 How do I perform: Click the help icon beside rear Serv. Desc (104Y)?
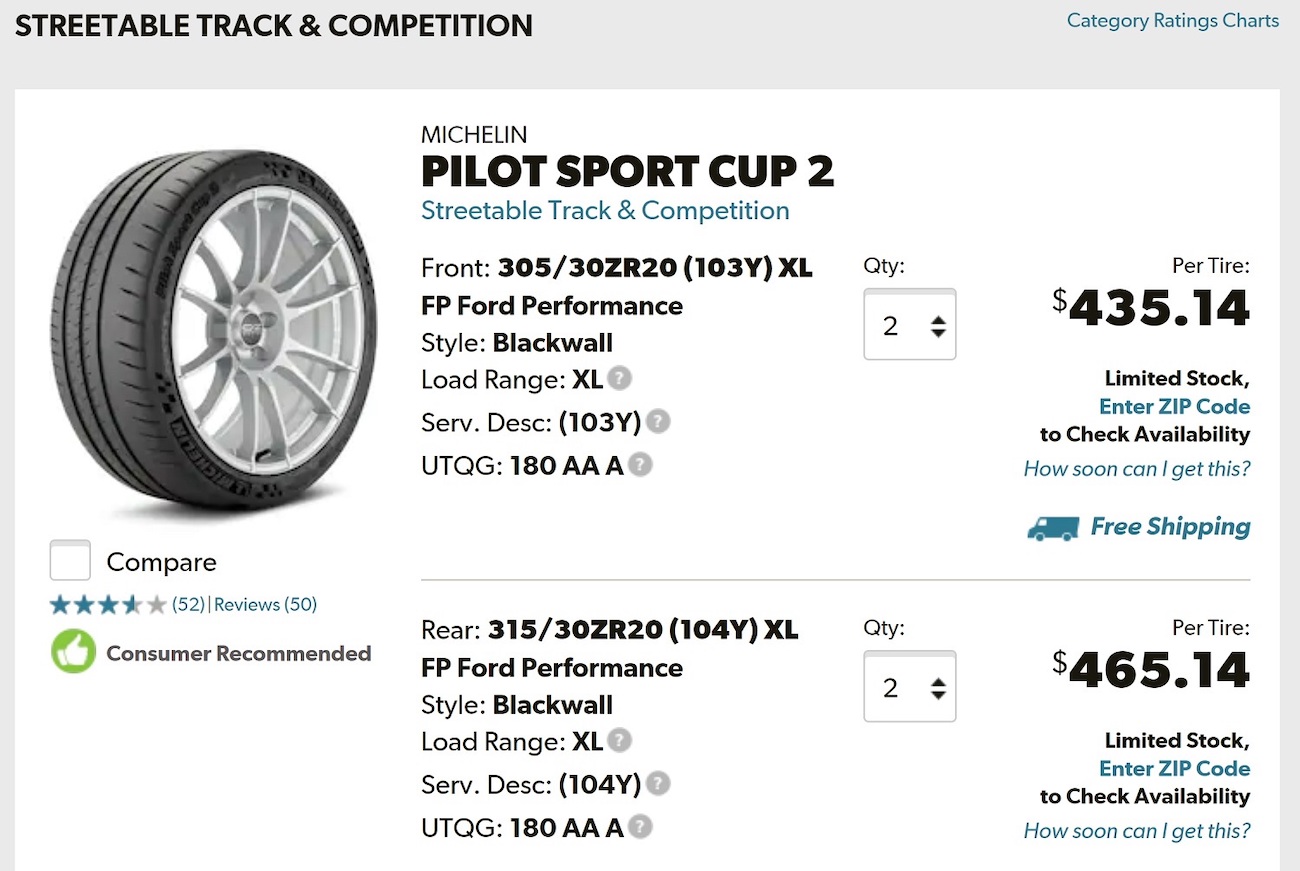coord(658,783)
